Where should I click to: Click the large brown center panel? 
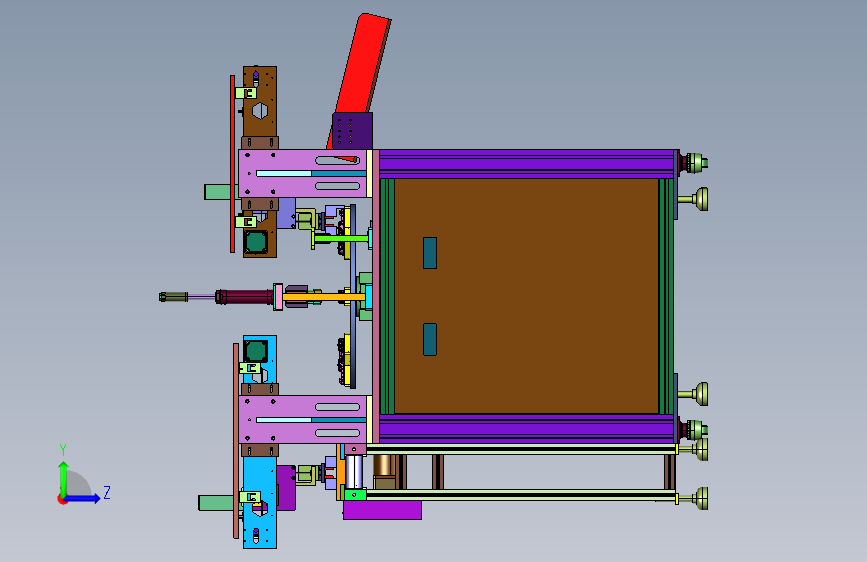(x=527, y=296)
